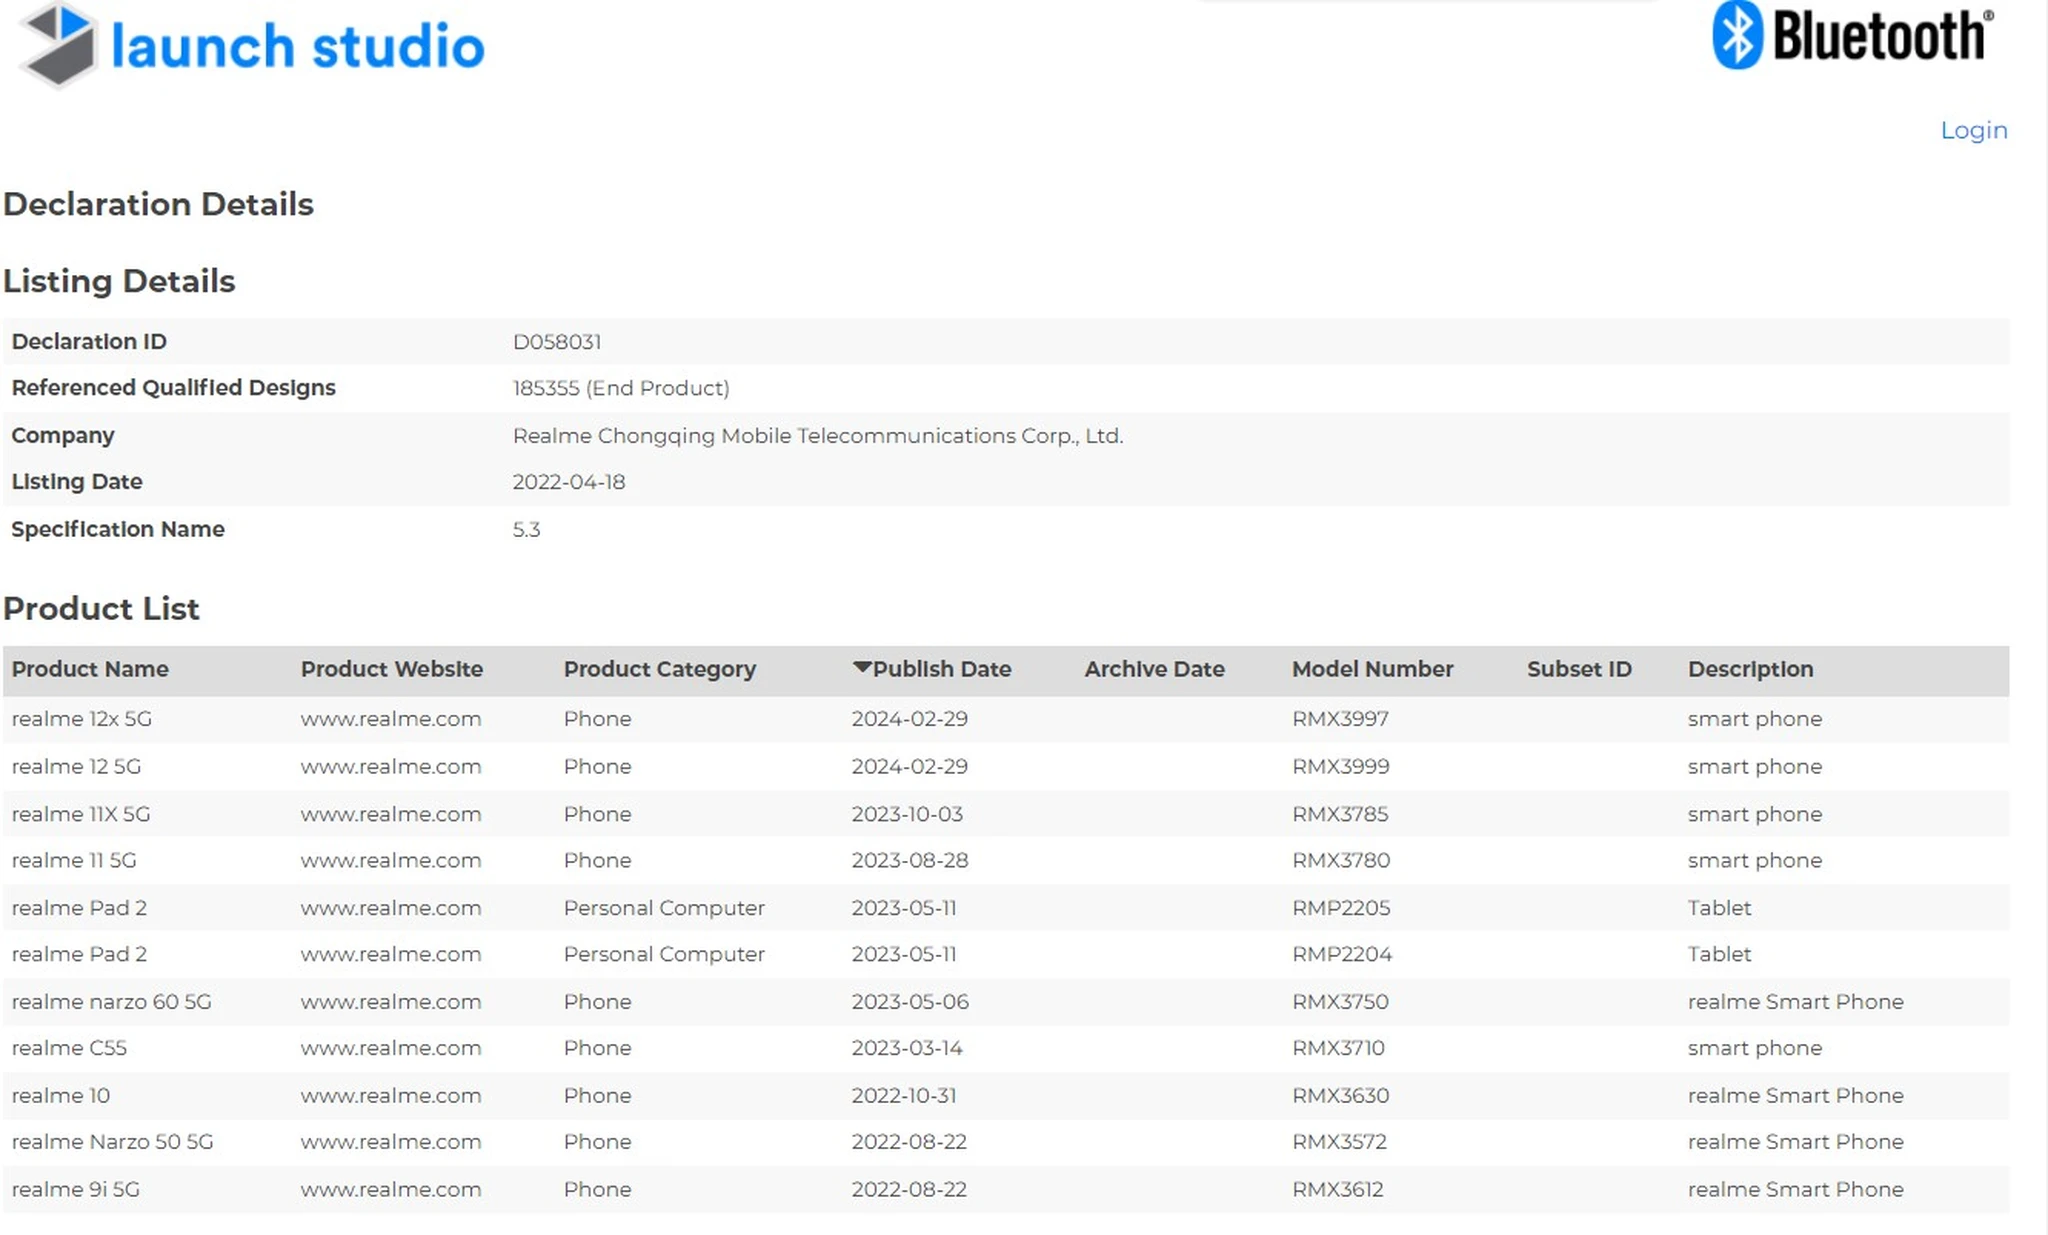Image resolution: width=2048 pixels, height=1235 pixels.
Task: Click realme Smart Phone description for RMX3750
Action: tap(1795, 1001)
